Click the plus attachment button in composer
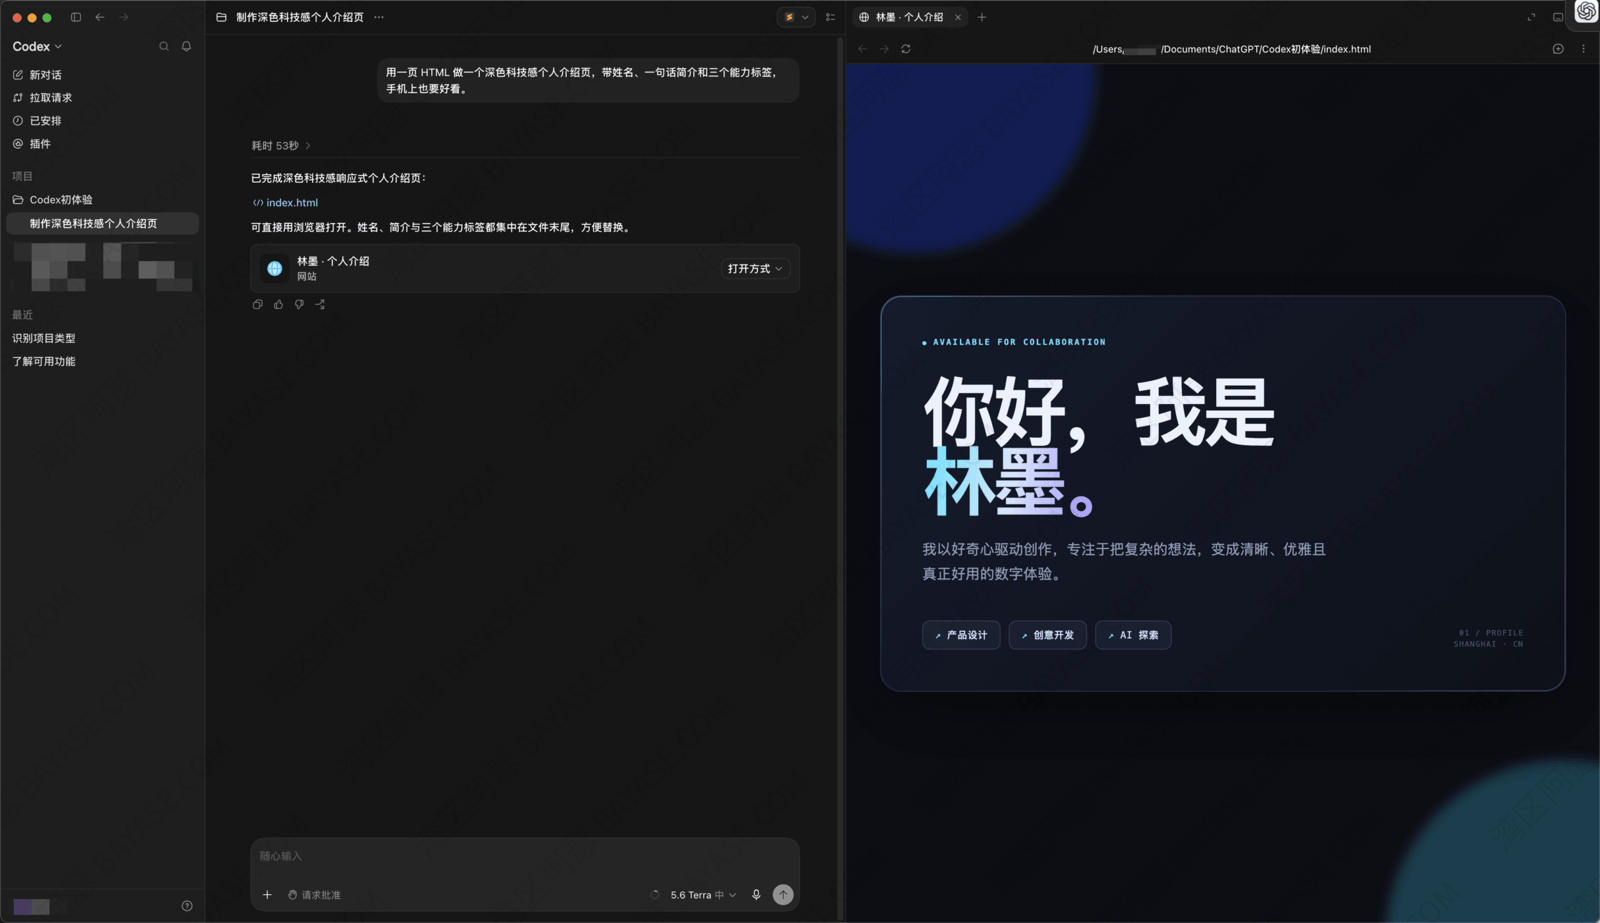Viewport: 1600px width, 923px height. click(x=267, y=895)
